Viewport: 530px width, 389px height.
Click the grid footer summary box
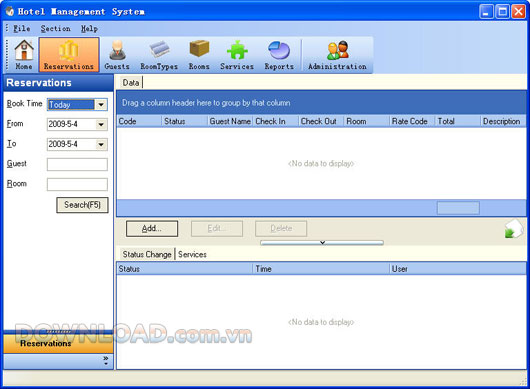[458, 208]
